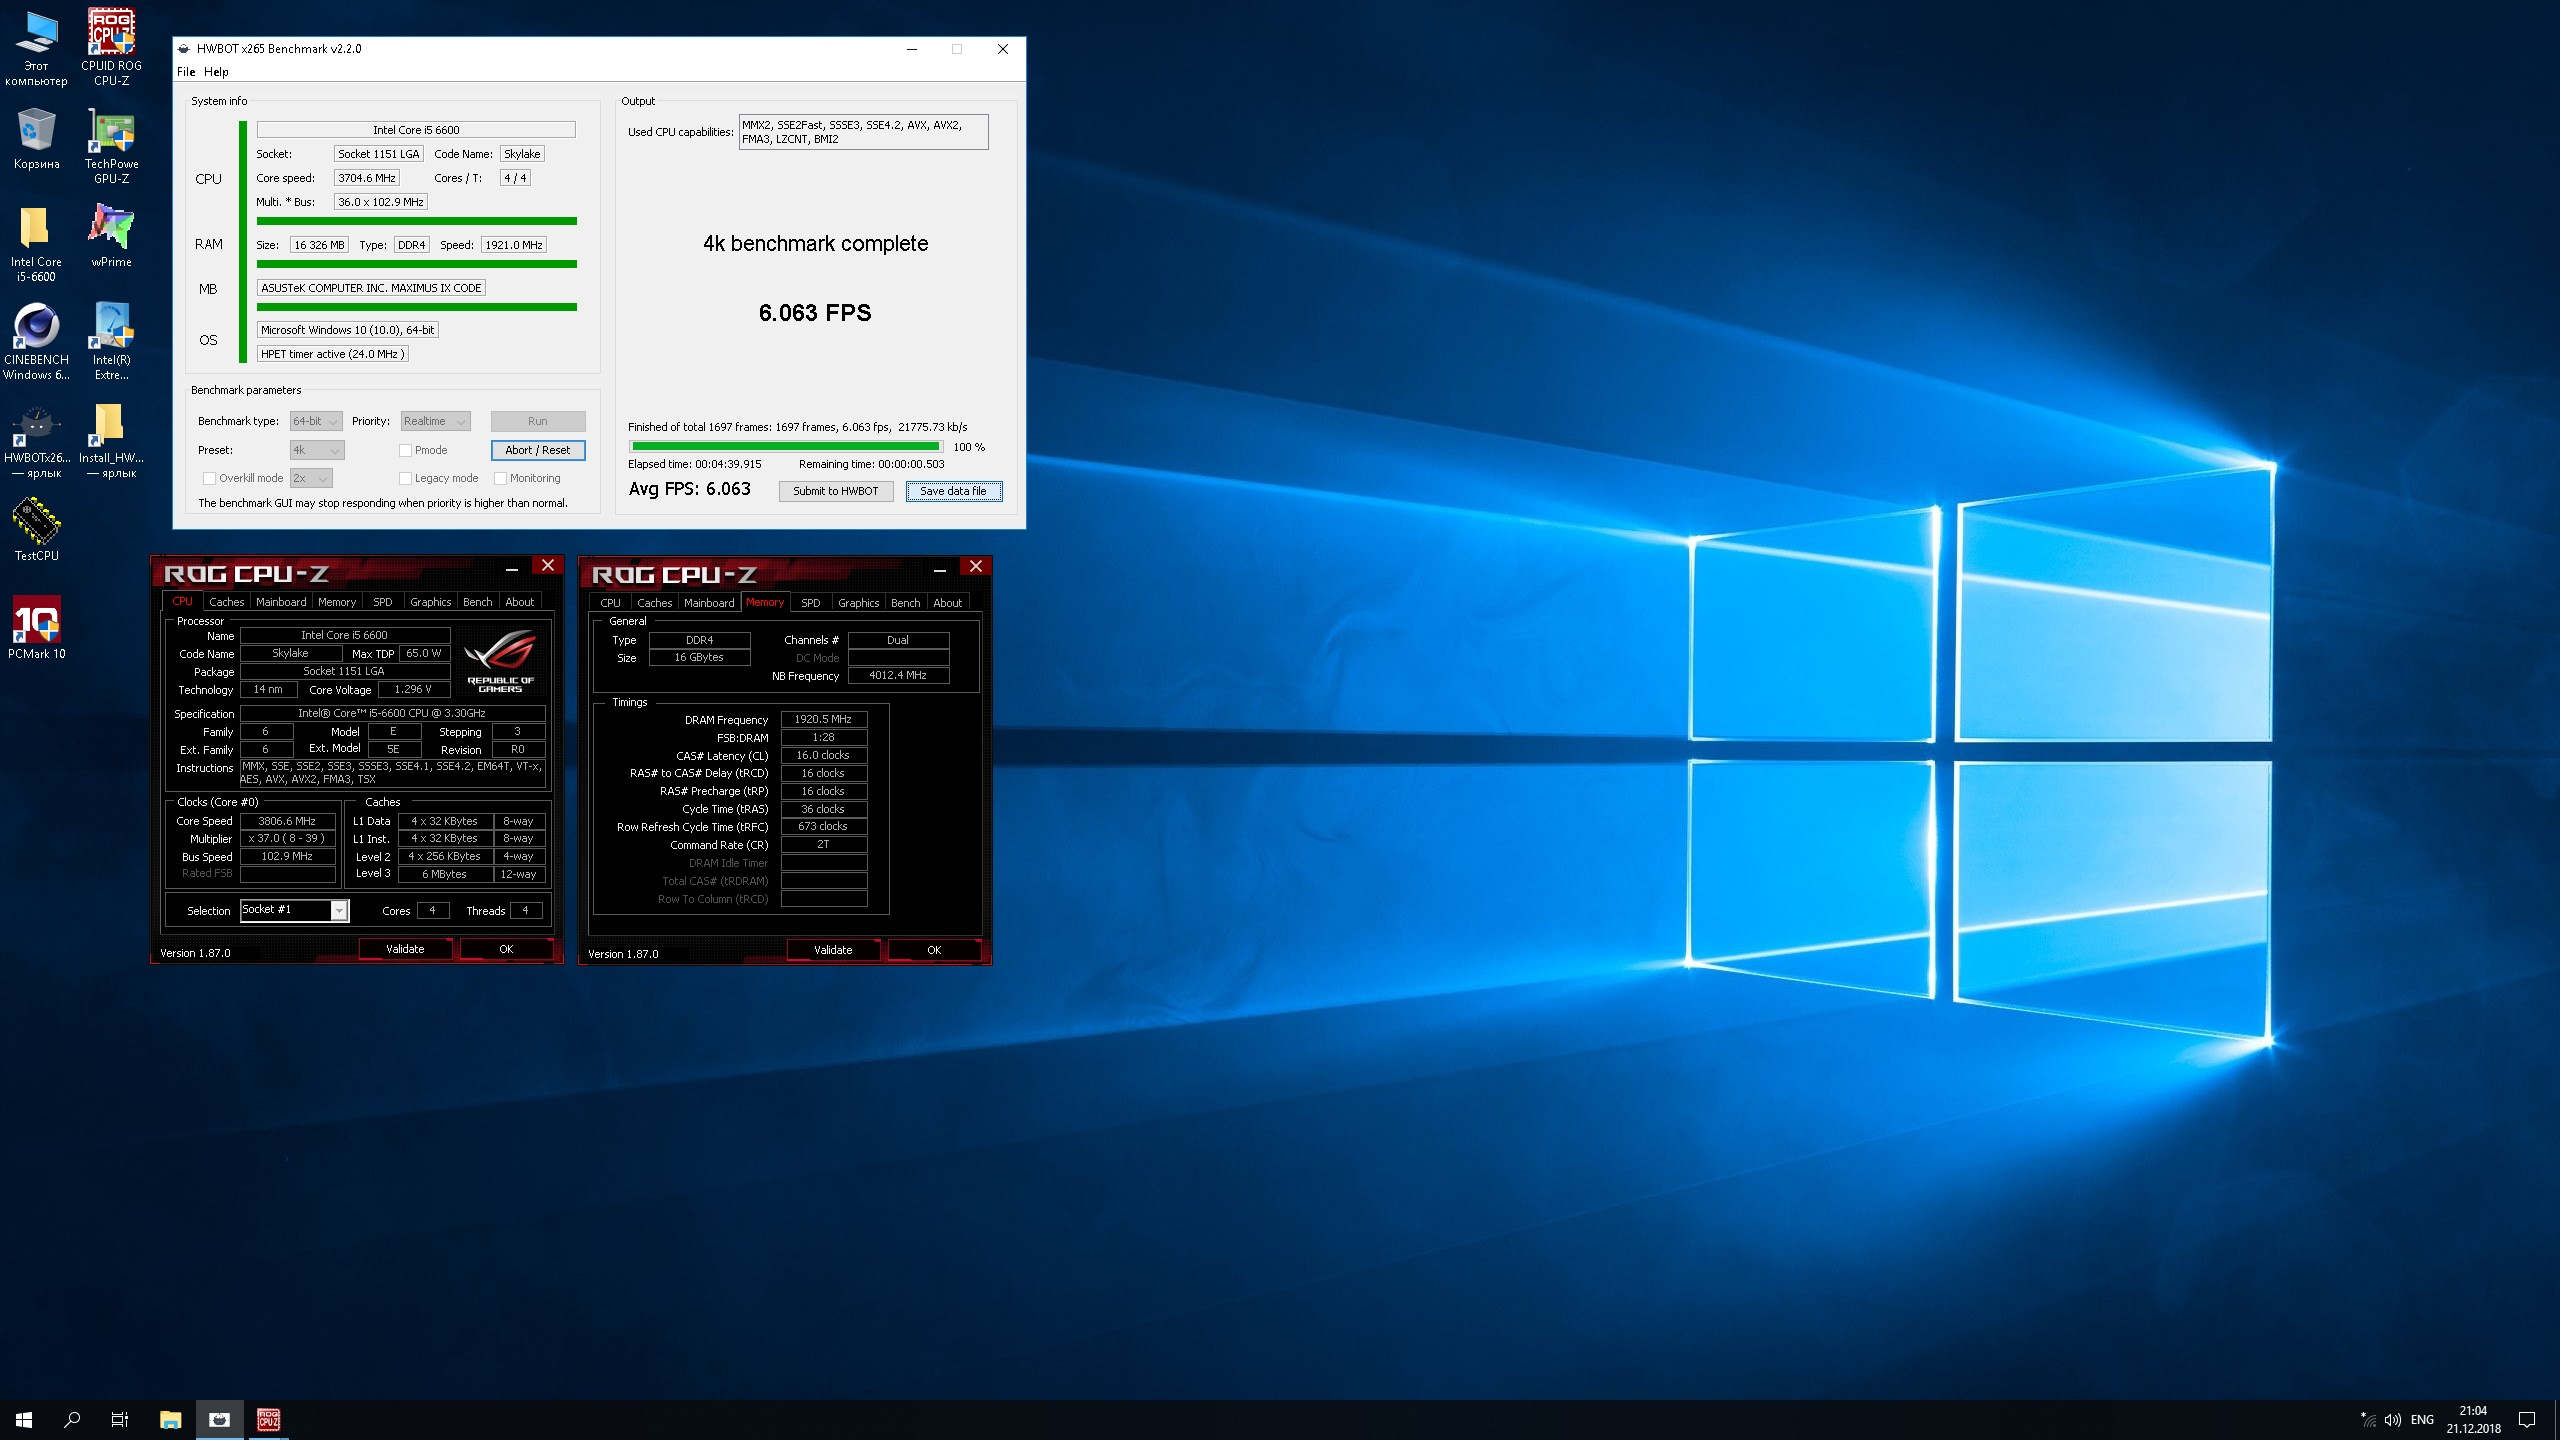Switch to Caches tab in left CPU-Z
The image size is (2560, 1440).
click(x=226, y=602)
